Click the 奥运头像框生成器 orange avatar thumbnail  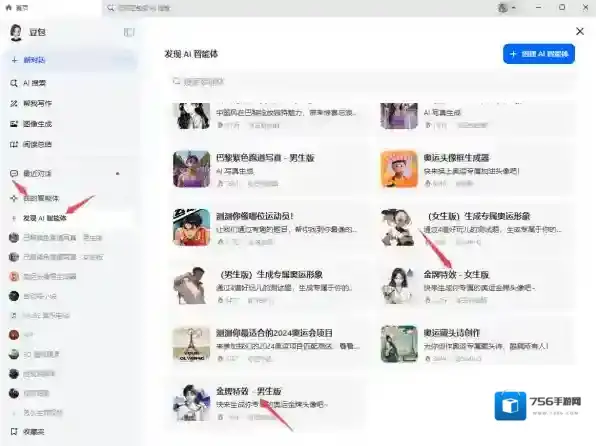coord(399,169)
